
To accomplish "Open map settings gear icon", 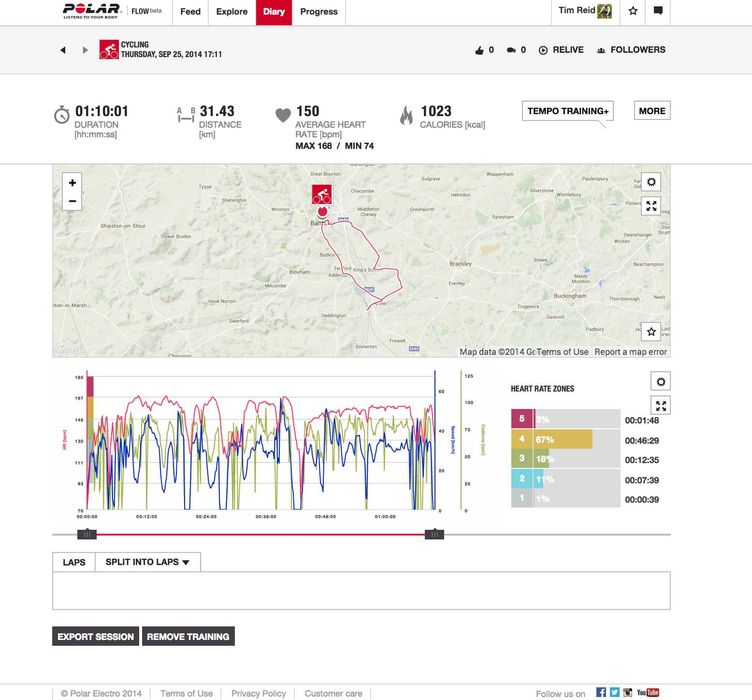I will pyautogui.click(x=651, y=182).
